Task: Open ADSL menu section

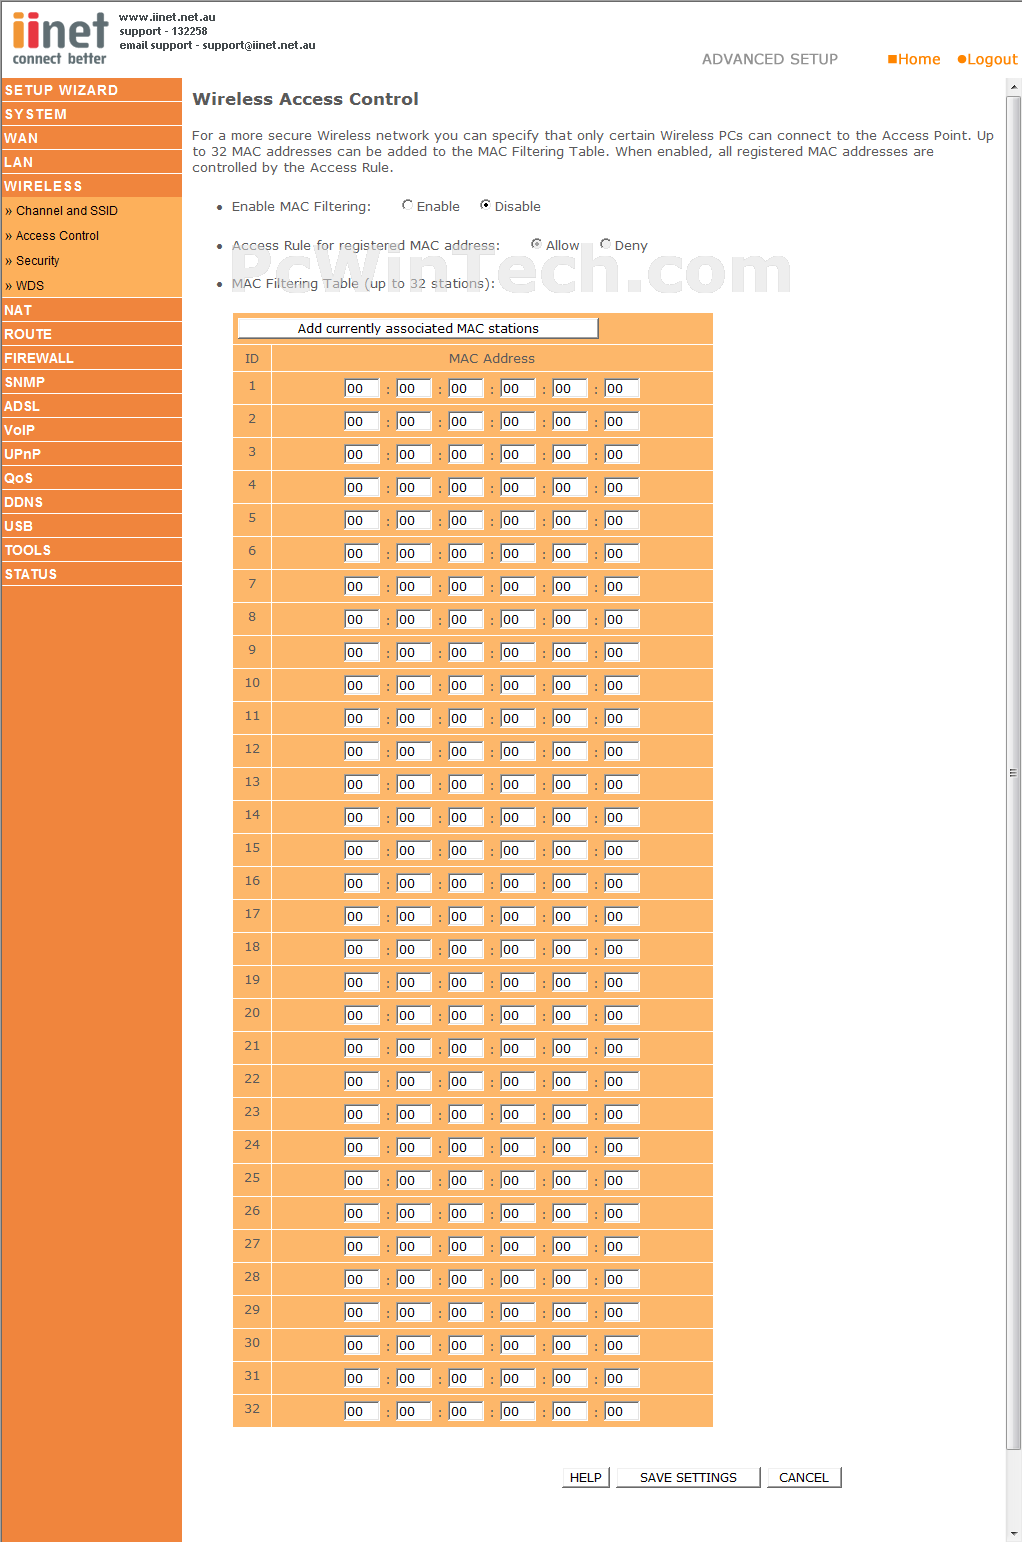Action: pos(91,406)
